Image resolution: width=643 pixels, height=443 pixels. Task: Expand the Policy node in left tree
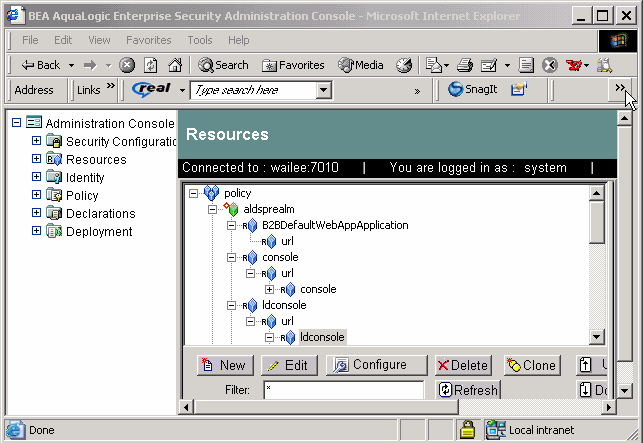pos(36,195)
